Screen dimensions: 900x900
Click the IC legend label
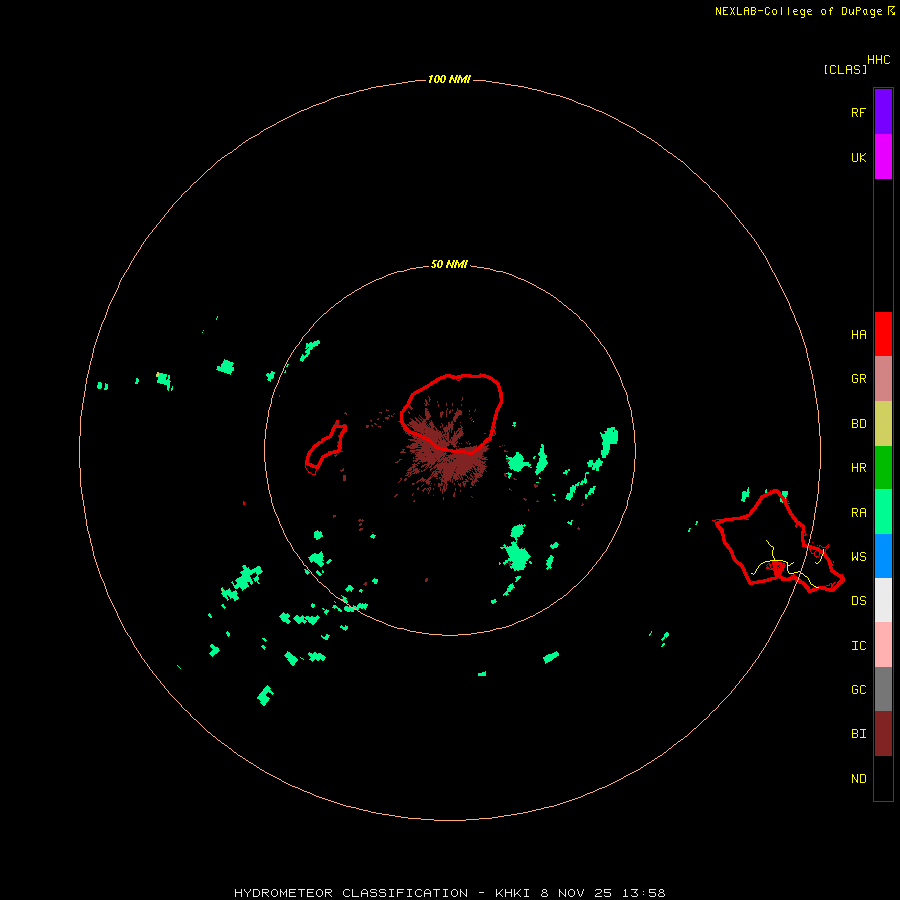858,646
